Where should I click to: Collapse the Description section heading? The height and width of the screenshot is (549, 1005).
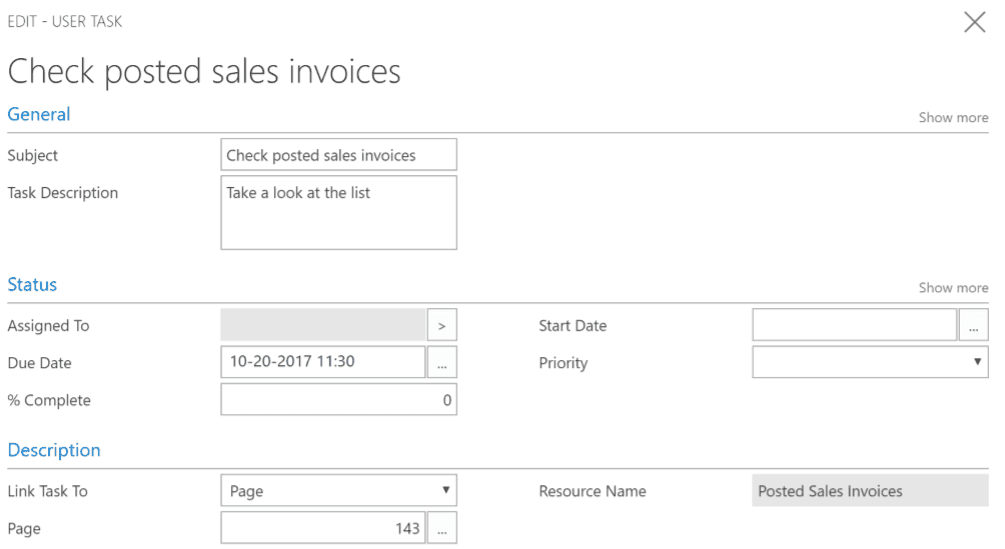point(54,451)
